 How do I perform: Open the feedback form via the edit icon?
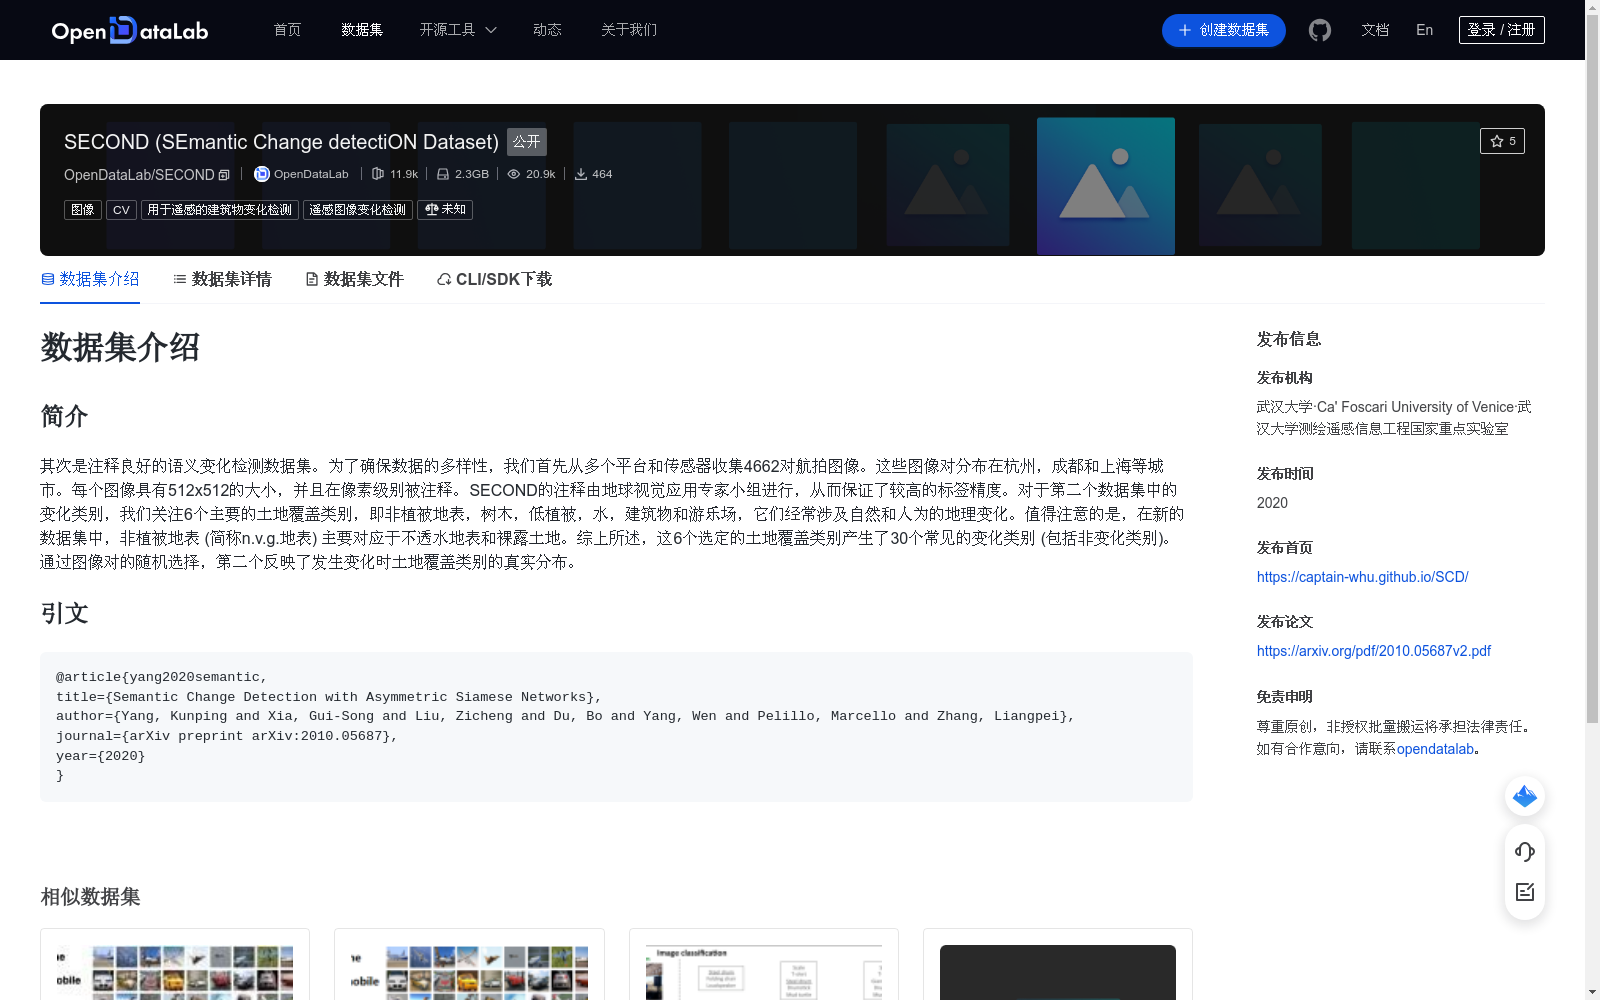[x=1524, y=892]
